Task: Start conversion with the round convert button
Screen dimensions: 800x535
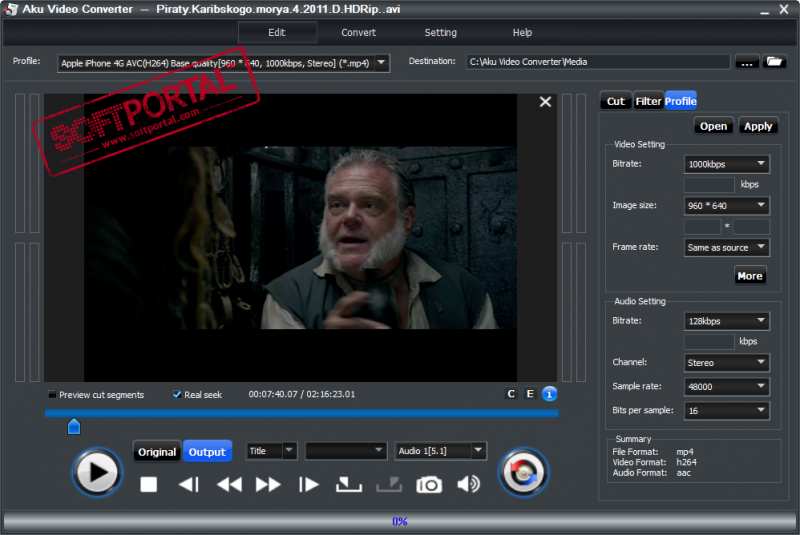Action: click(523, 472)
